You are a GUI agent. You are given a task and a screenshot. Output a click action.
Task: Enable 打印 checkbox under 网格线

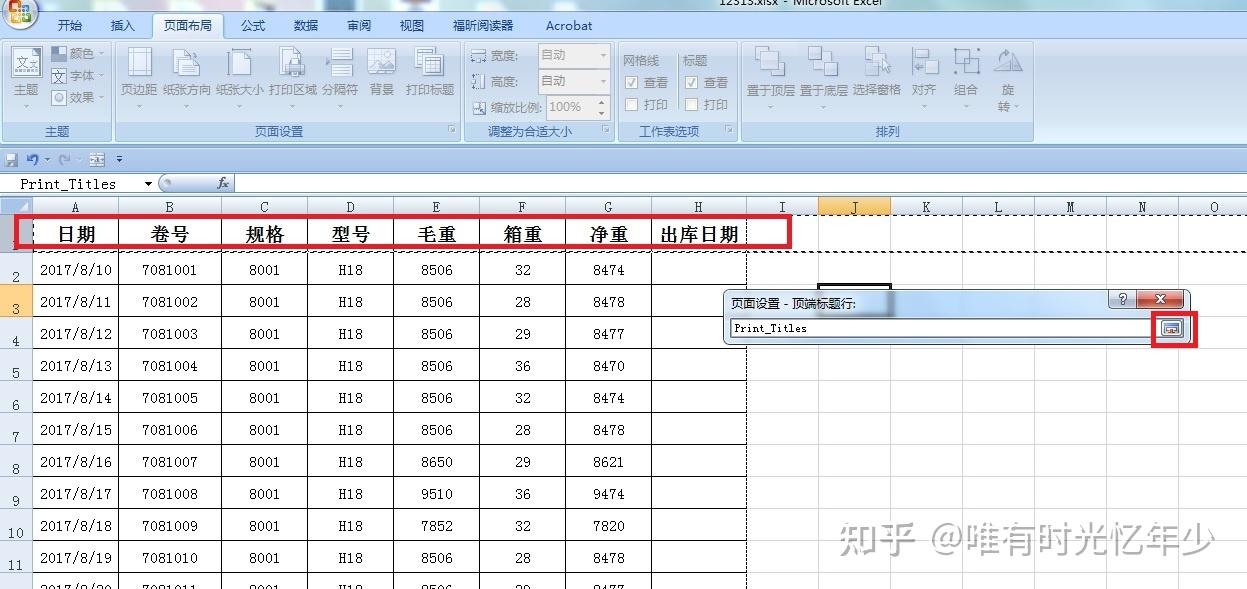630,104
